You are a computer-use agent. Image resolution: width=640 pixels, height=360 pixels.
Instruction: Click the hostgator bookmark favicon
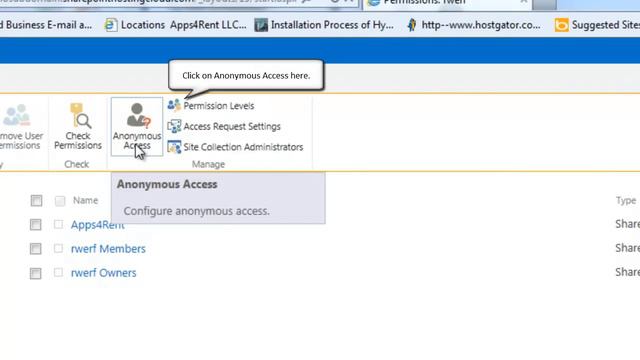[412, 25]
